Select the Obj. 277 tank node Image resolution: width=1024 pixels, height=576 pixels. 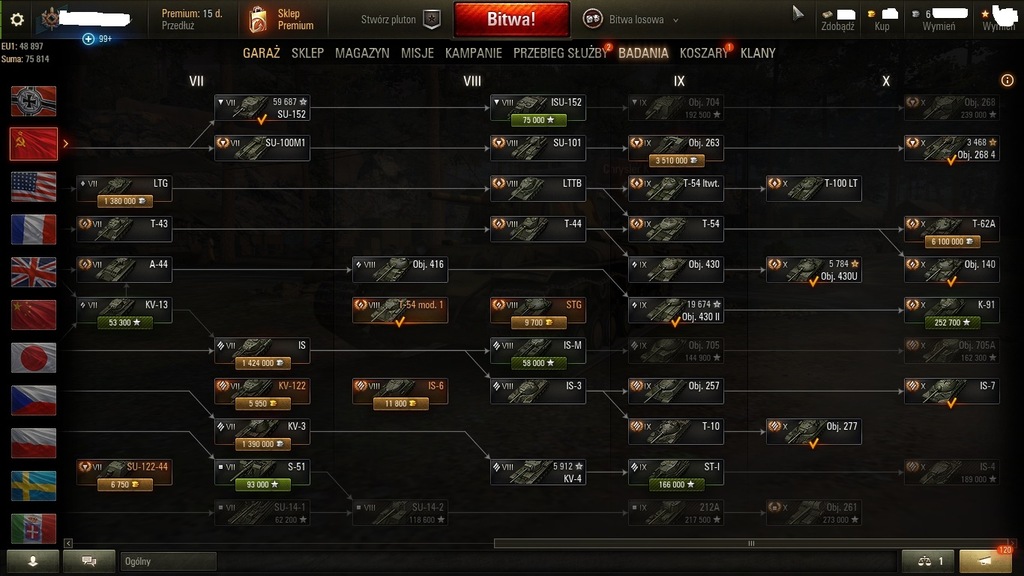814,432
